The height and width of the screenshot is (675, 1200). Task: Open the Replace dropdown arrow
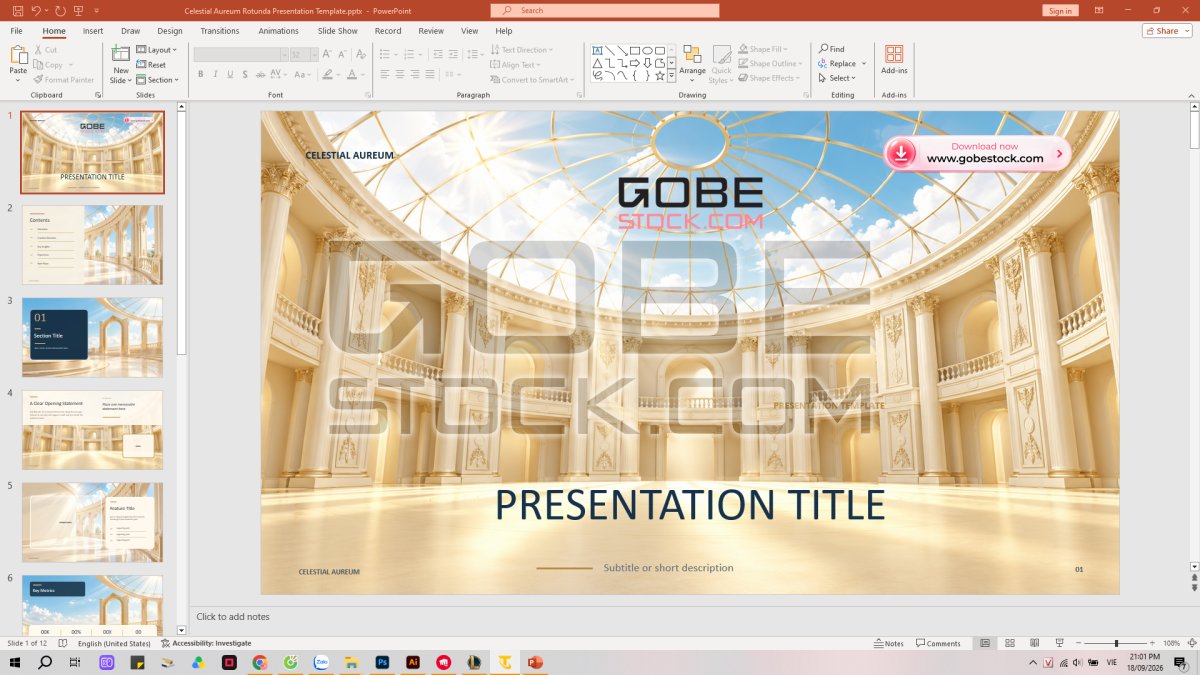[x=864, y=64]
